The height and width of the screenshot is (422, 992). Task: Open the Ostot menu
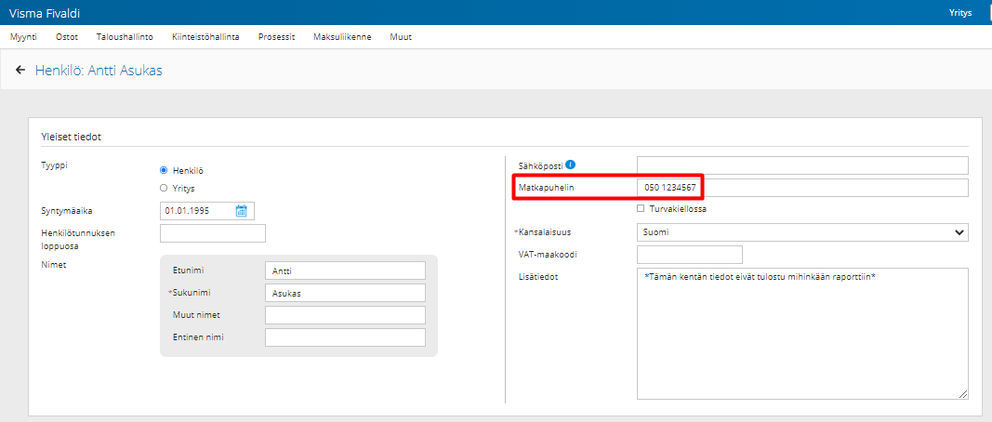point(66,37)
